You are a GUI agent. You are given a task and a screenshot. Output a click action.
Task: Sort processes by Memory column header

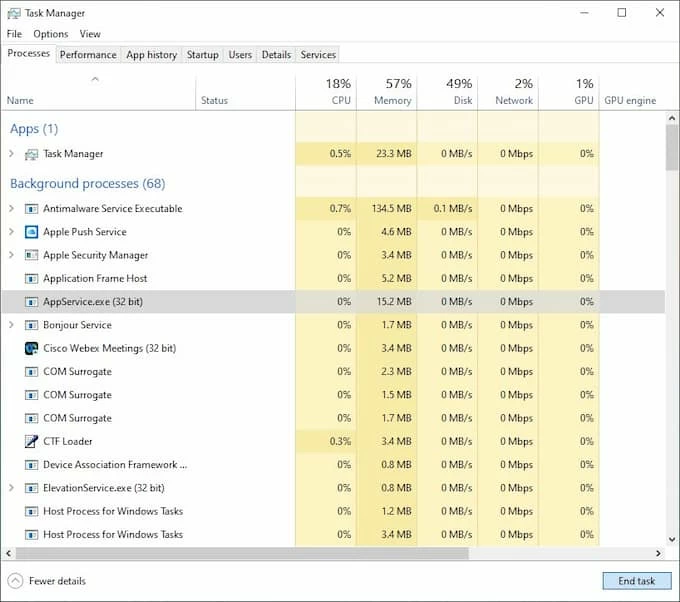click(385, 91)
